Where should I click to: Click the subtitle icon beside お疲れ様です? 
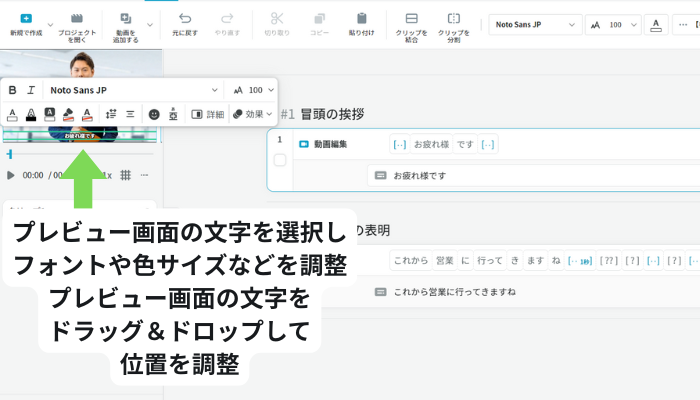(x=380, y=175)
